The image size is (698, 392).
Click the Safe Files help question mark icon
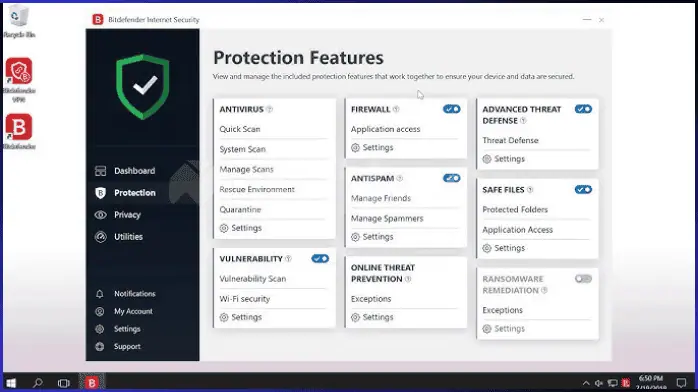[x=530, y=190]
